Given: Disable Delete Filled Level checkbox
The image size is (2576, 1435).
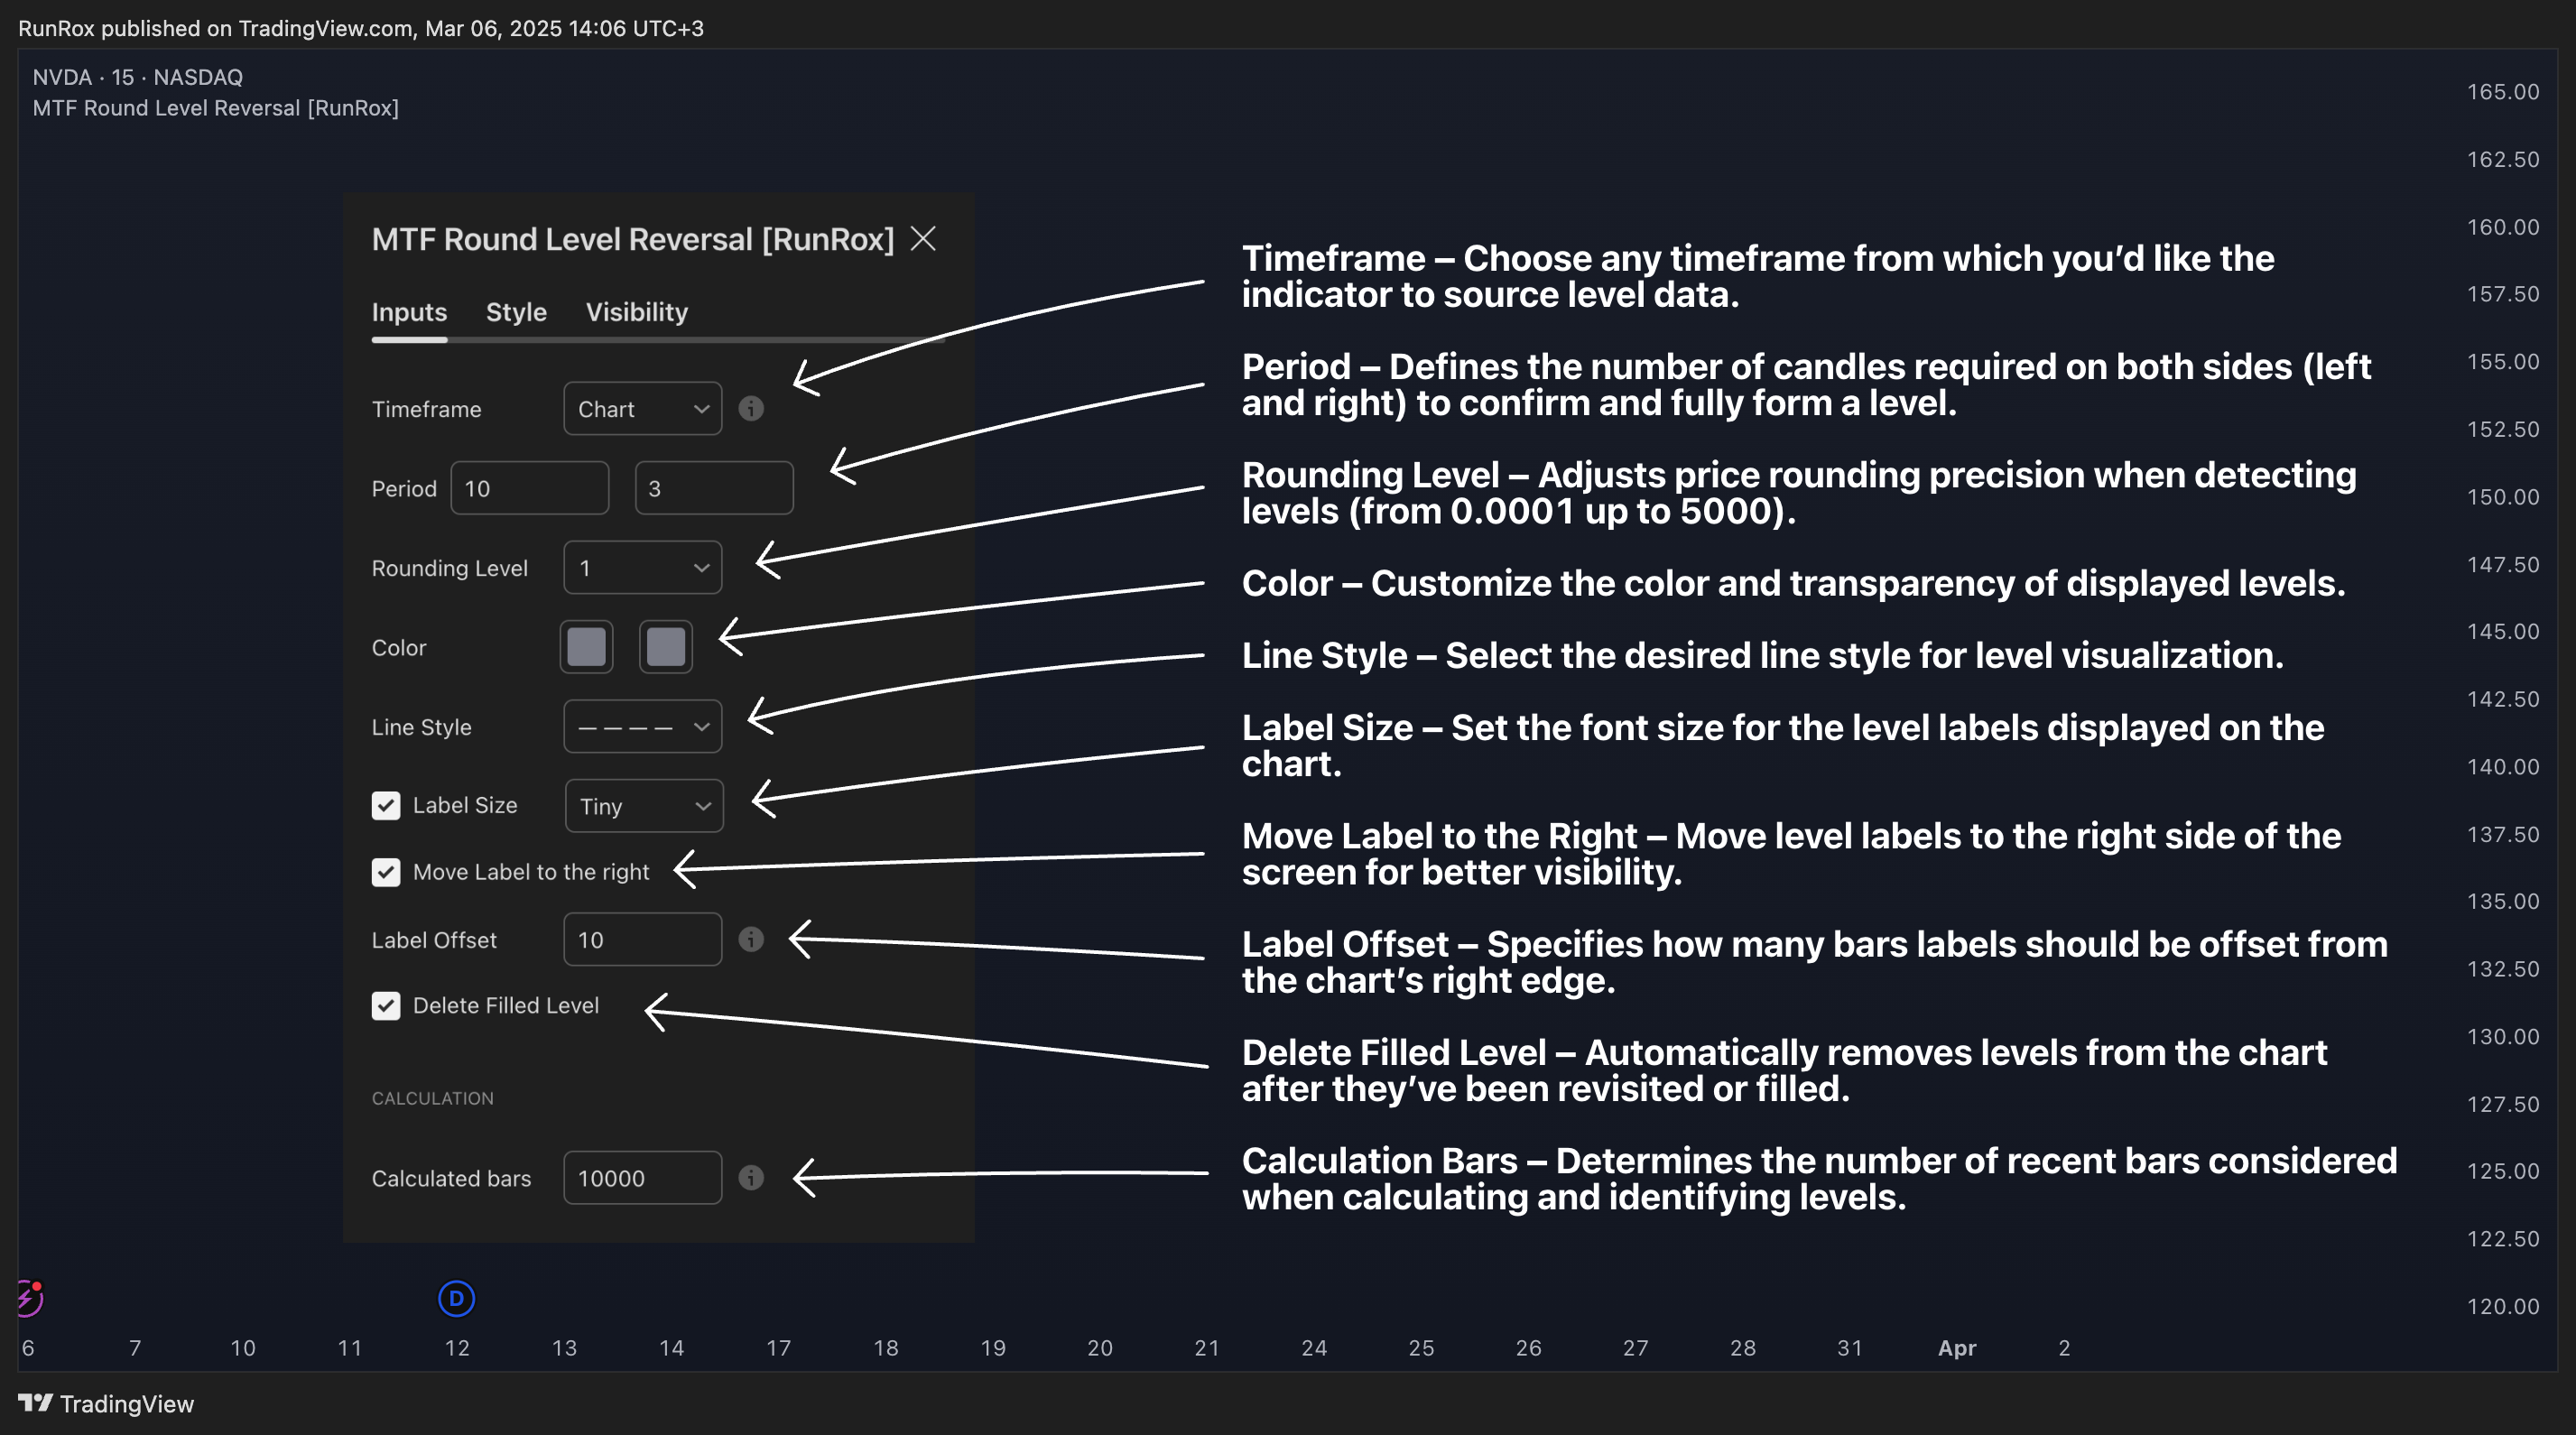Looking at the screenshot, I should coord(386,1006).
